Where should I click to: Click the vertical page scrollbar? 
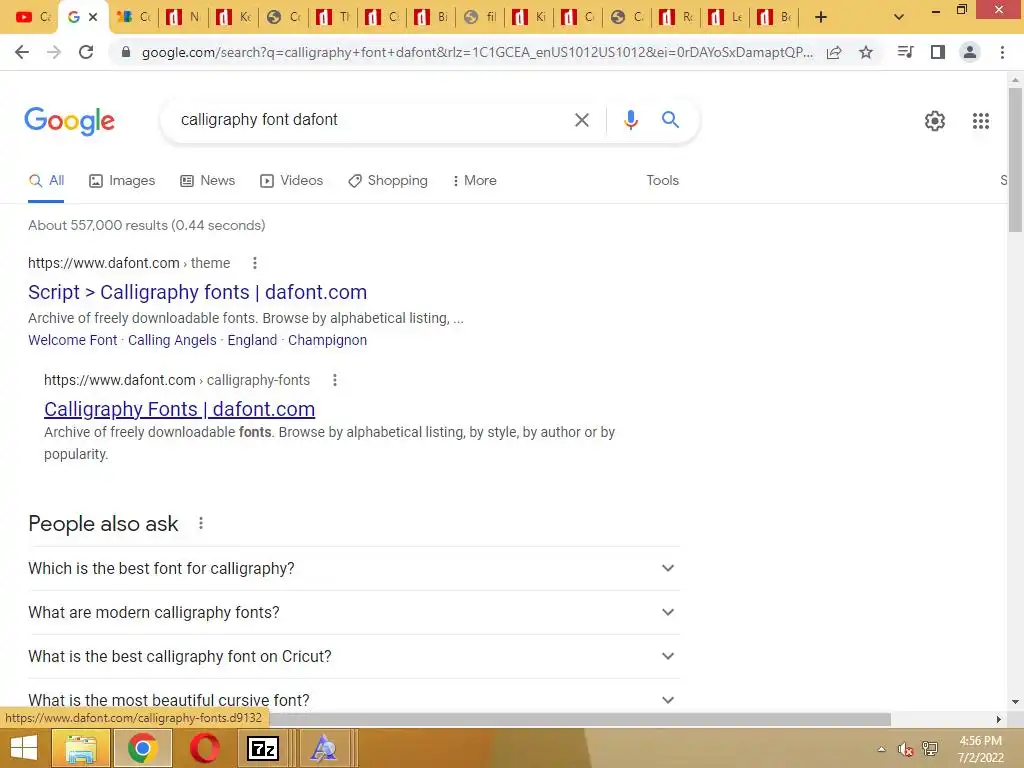click(1015, 160)
